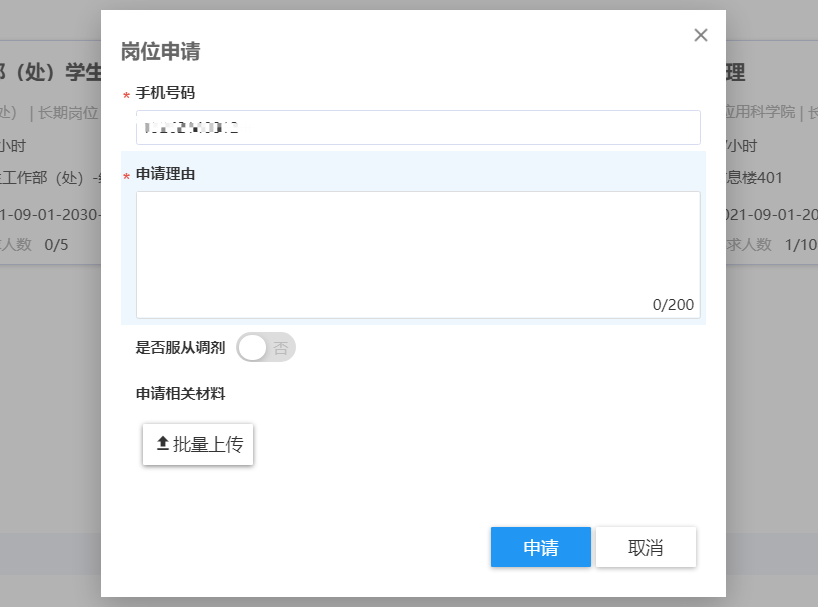
Task: Cancel the application with 取消
Action: click(x=646, y=547)
